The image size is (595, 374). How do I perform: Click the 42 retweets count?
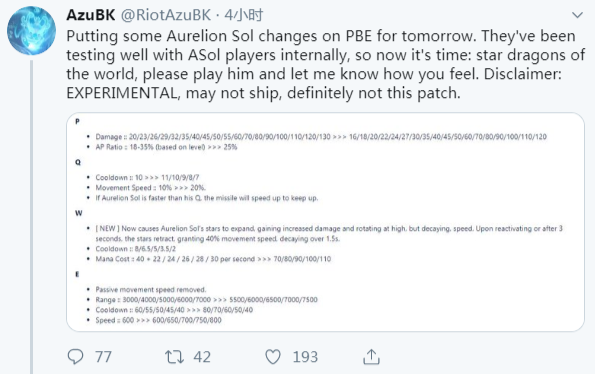click(202, 357)
